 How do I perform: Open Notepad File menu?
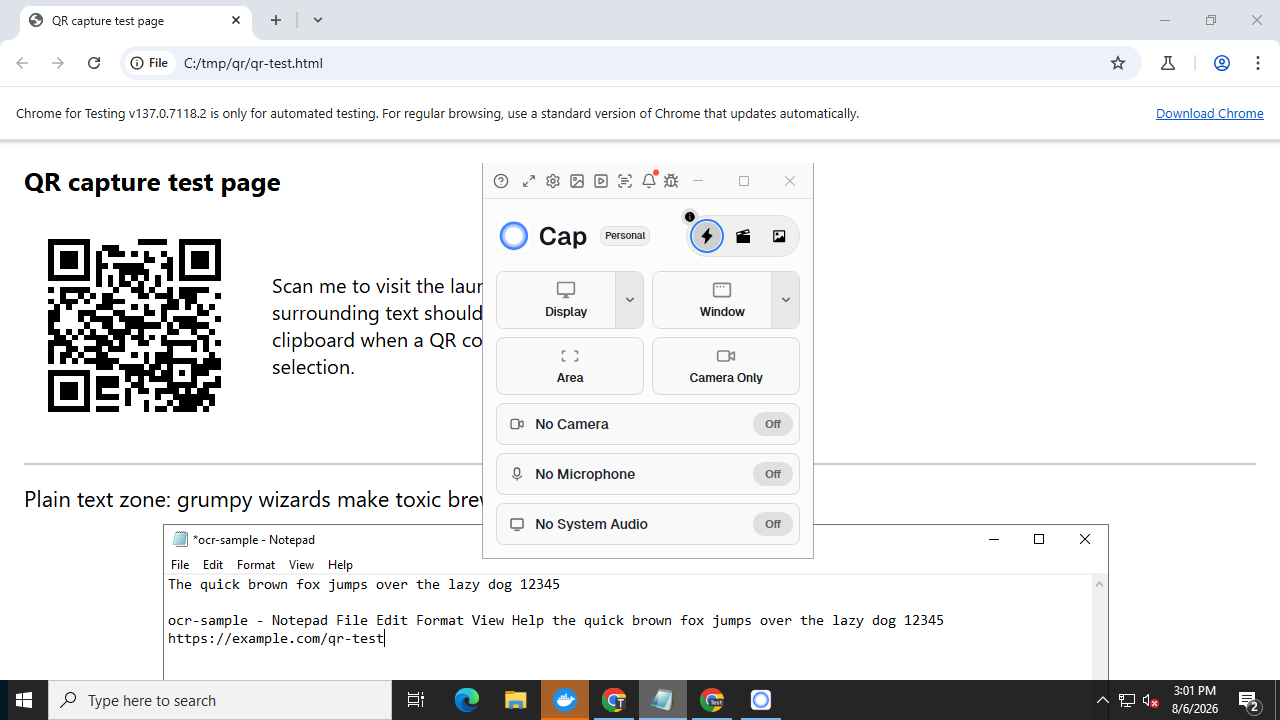pyautogui.click(x=180, y=565)
